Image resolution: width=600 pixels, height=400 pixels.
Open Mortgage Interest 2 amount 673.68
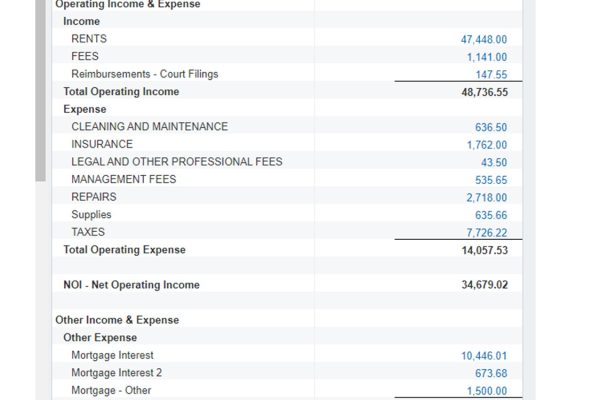[491, 373]
